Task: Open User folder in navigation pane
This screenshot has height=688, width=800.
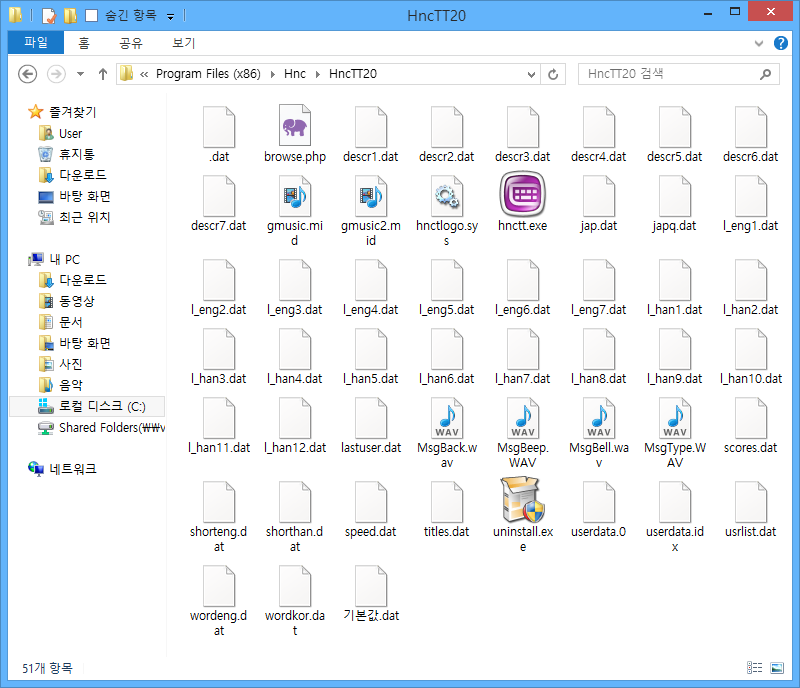Action: coord(70,133)
